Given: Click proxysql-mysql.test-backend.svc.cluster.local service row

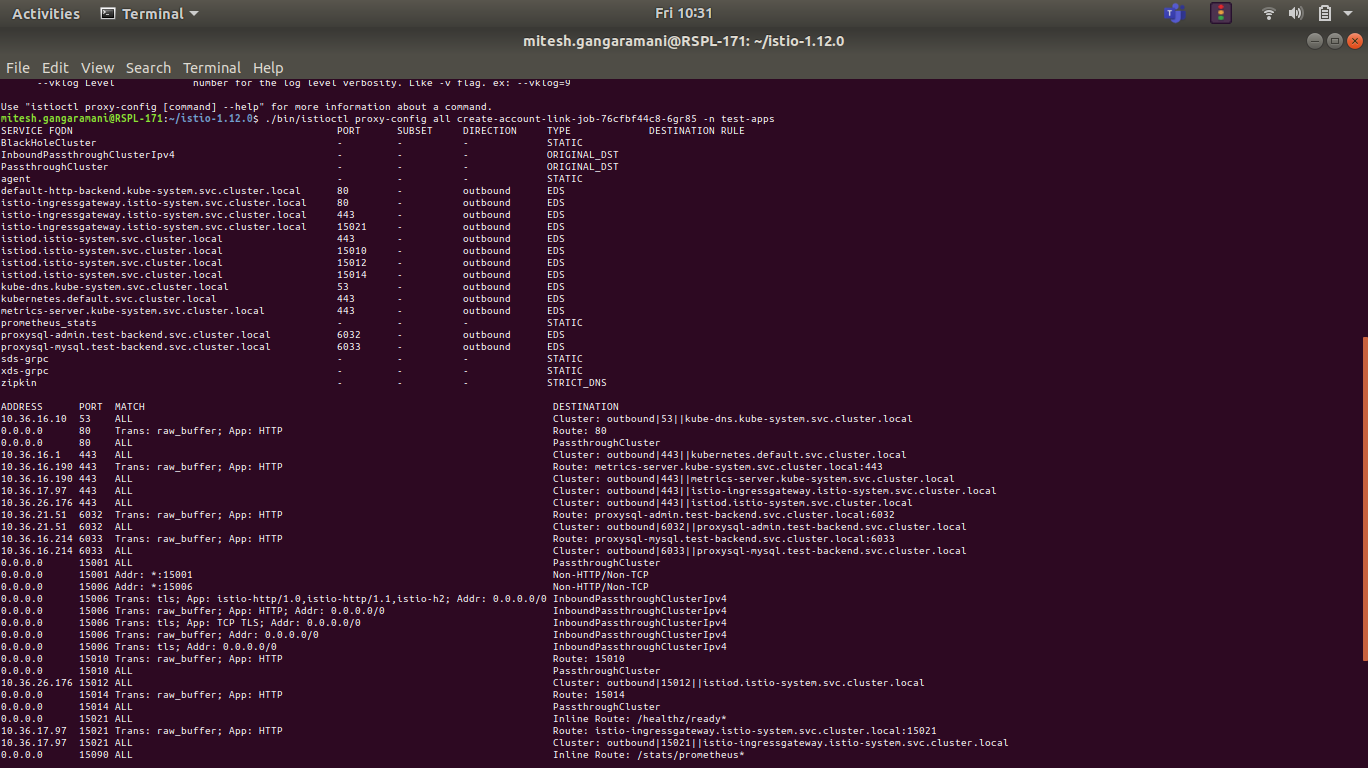Looking at the screenshot, I should pyautogui.click(x=136, y=347).
